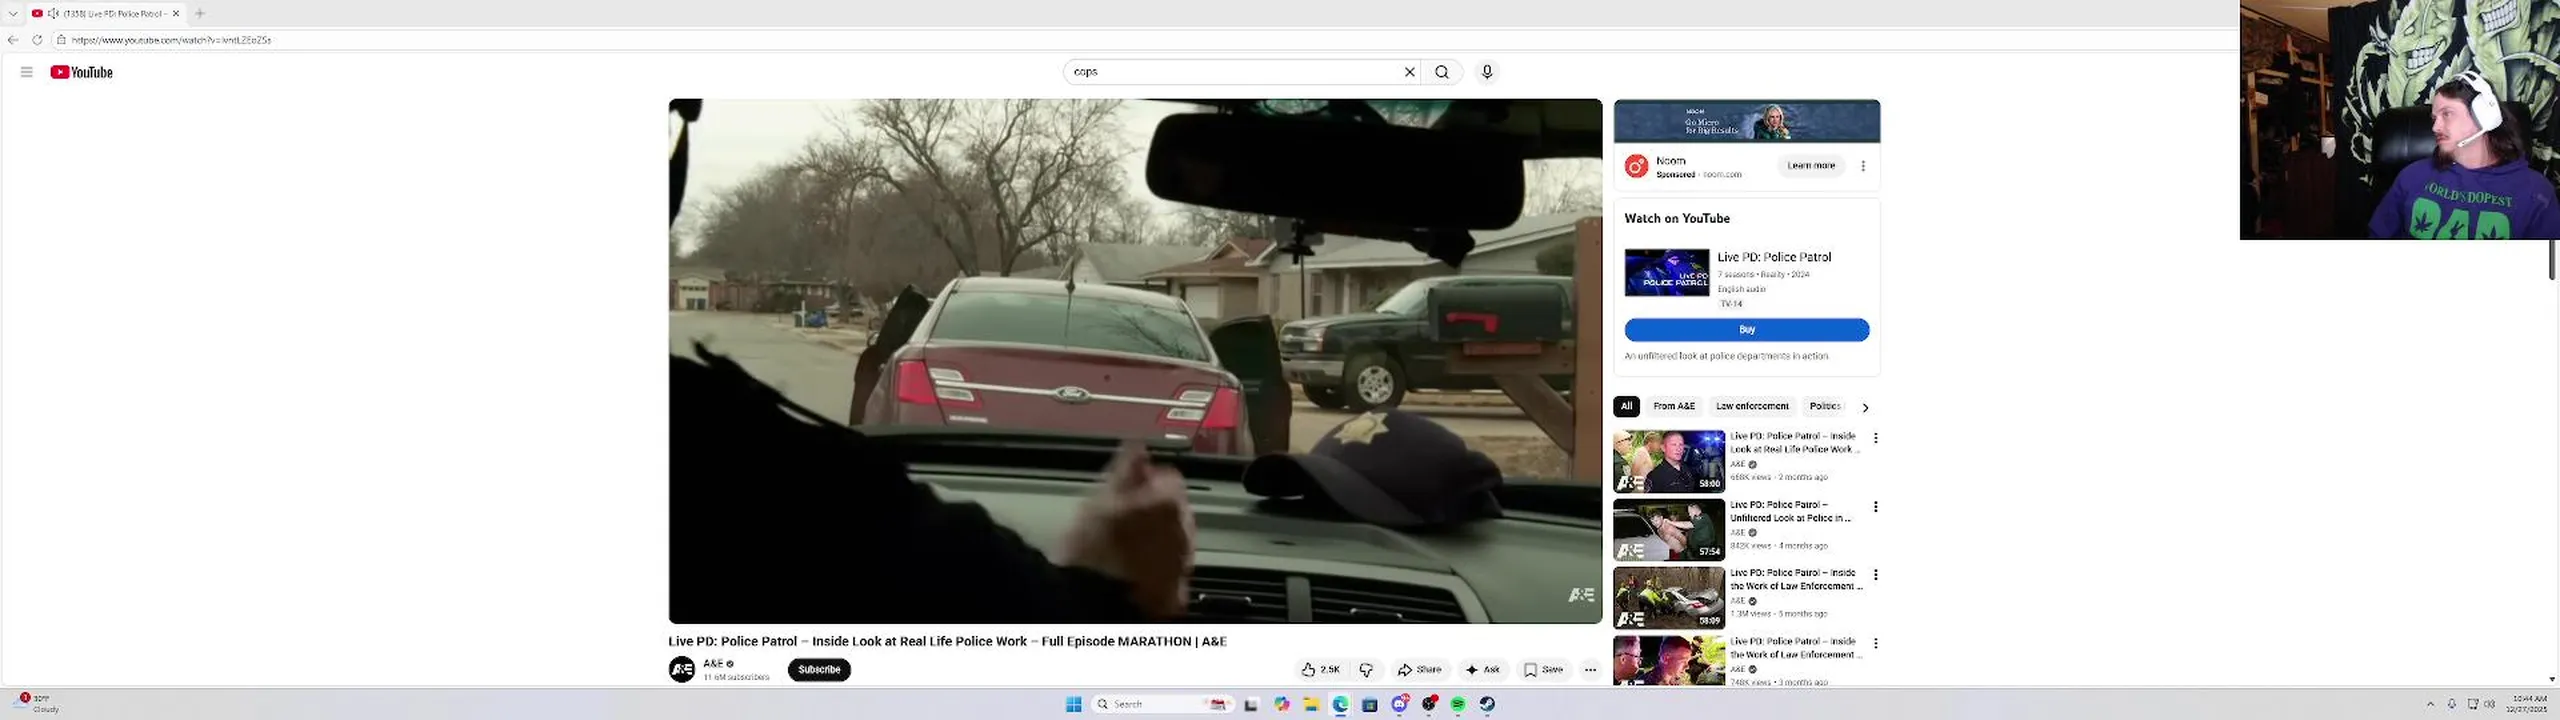Dislike the video with thumbs down
Screen dimensions: 2560x720
point(1366,670)
